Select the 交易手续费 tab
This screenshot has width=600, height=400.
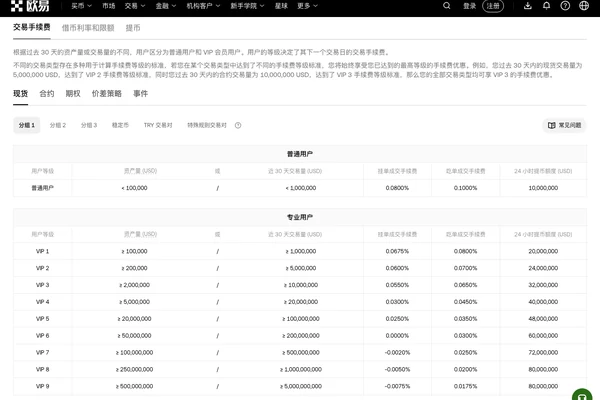[x=32, y=27]
